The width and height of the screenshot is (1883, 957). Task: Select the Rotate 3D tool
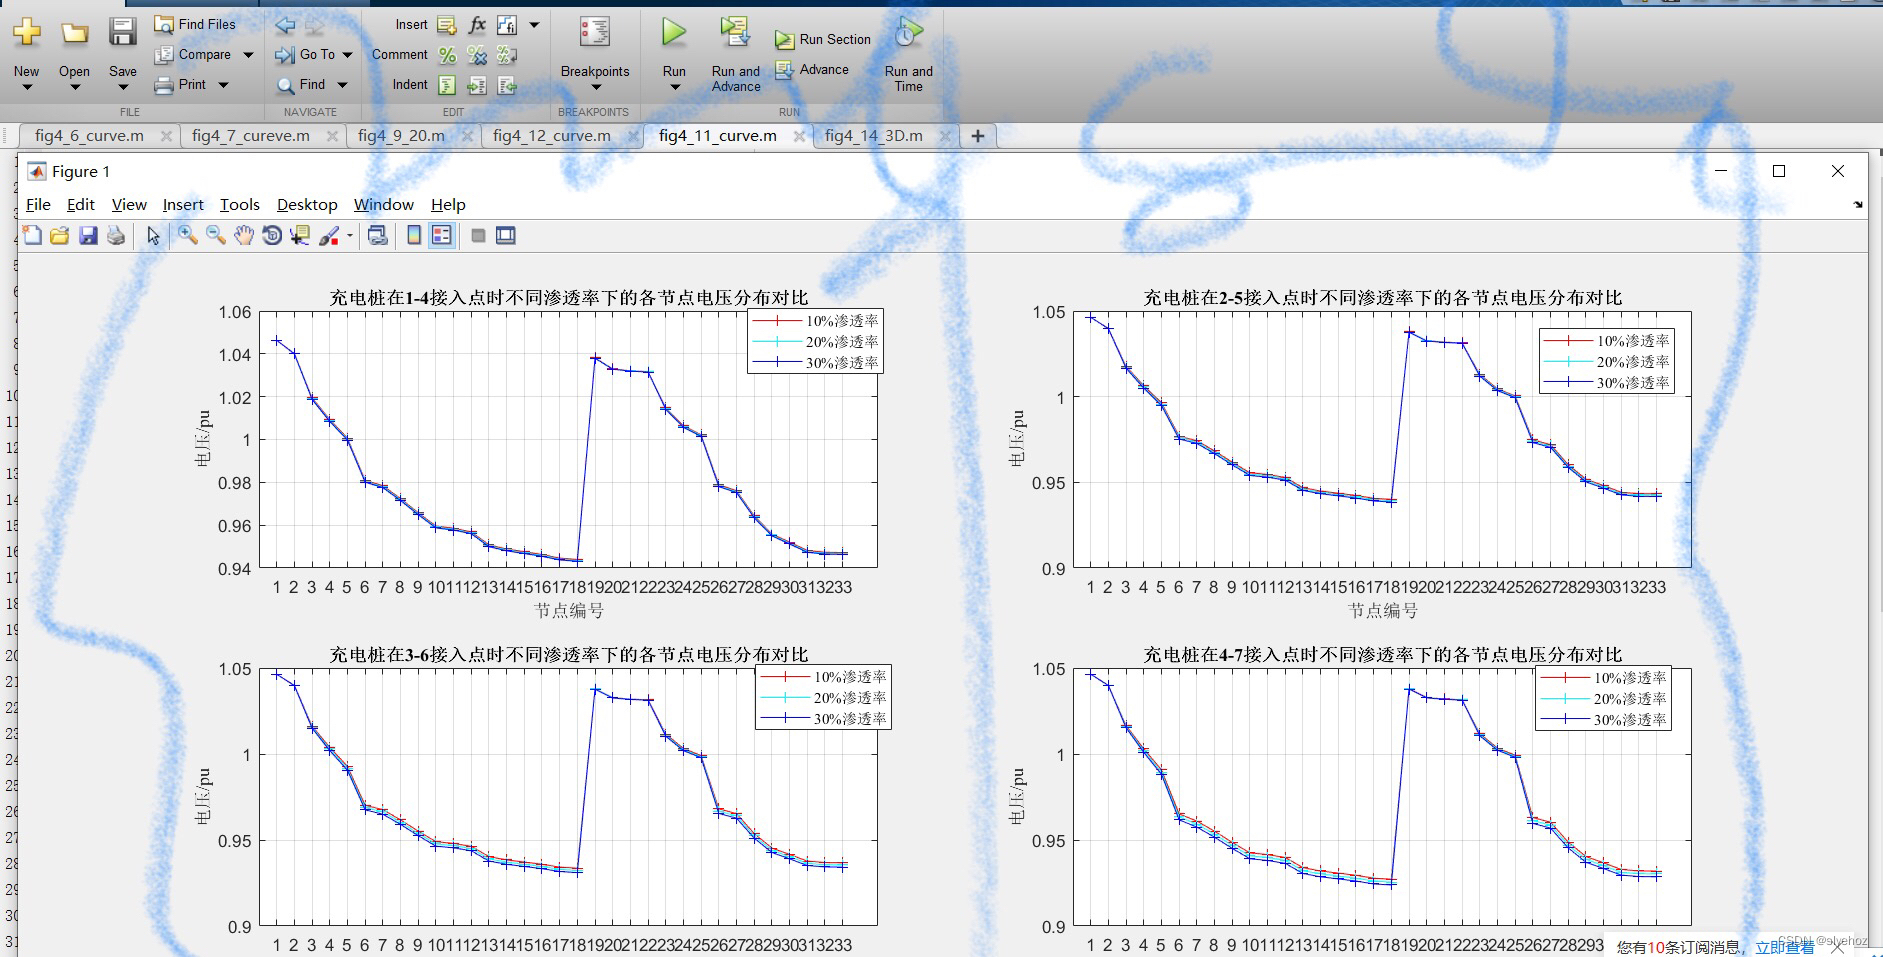tap(272, 235)
